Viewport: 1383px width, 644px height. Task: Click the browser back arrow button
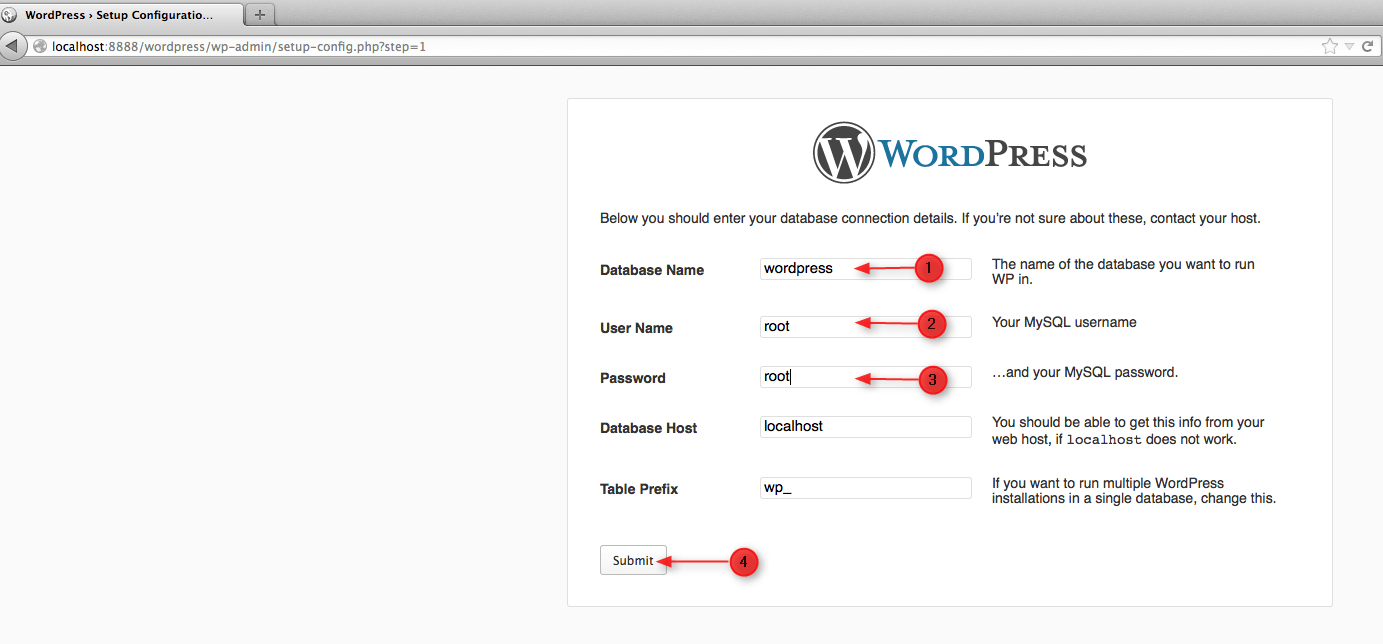[13, 46]
